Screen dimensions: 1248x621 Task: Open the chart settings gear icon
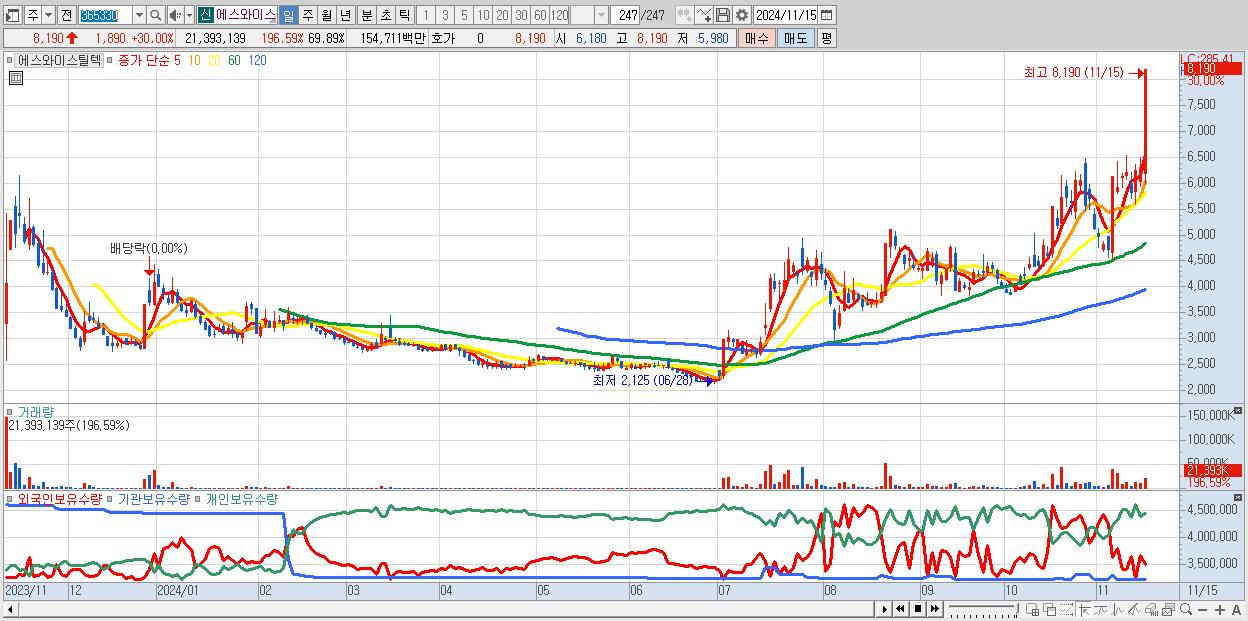[742, 15]
